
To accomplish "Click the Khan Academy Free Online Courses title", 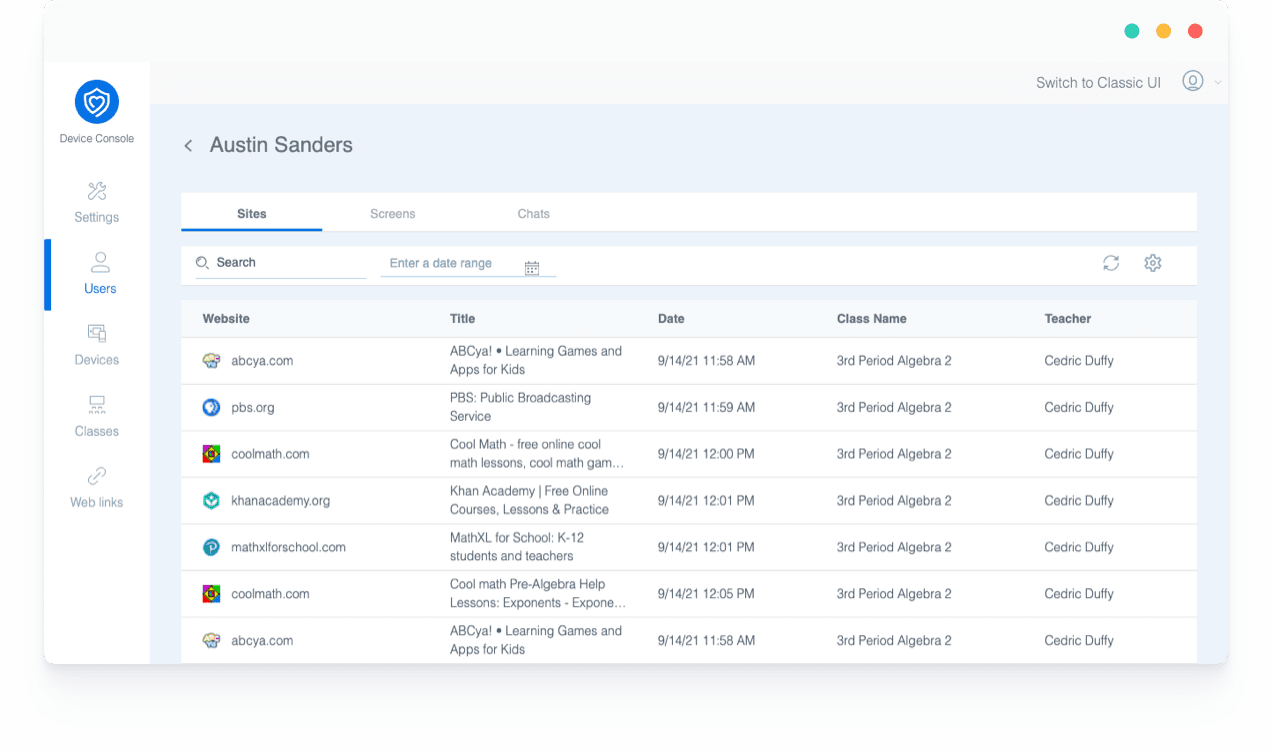I will pyautogui.click(x=529, y=500).
